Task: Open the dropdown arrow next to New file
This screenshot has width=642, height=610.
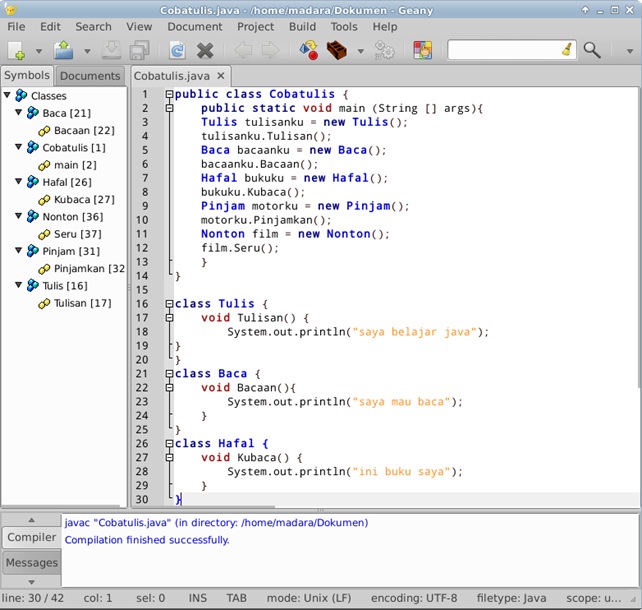Action: 39,51
